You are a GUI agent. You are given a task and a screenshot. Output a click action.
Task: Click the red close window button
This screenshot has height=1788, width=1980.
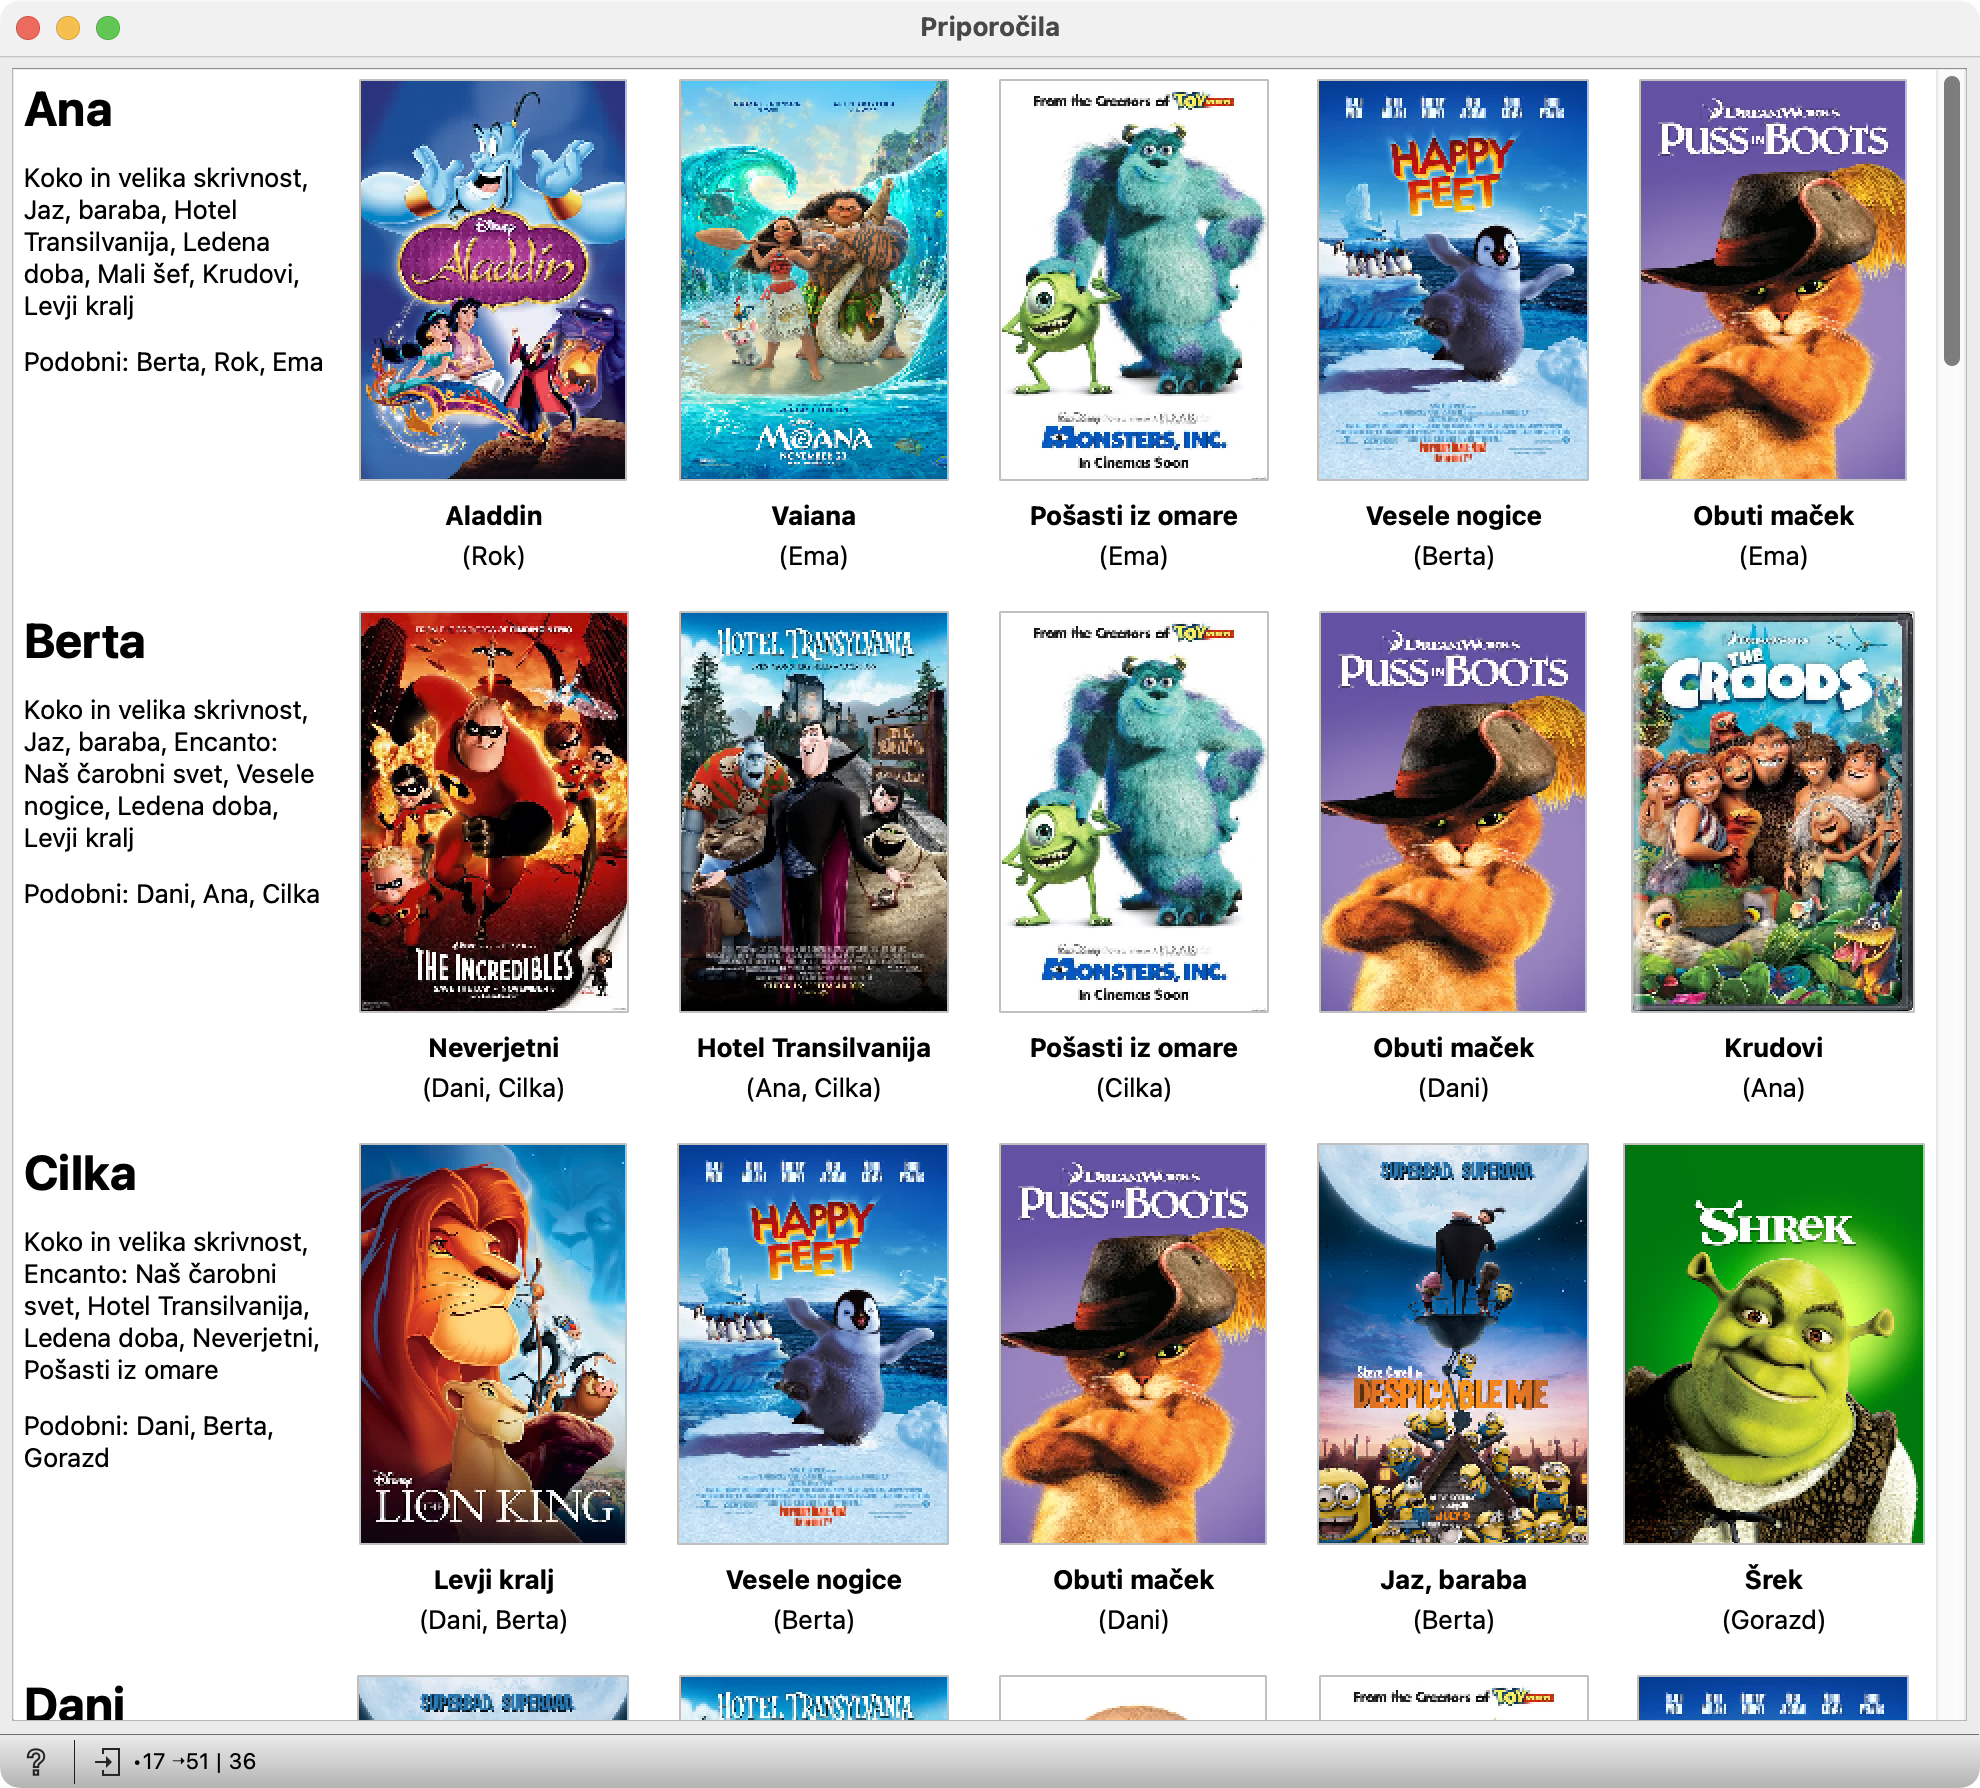tap(28, 28)
